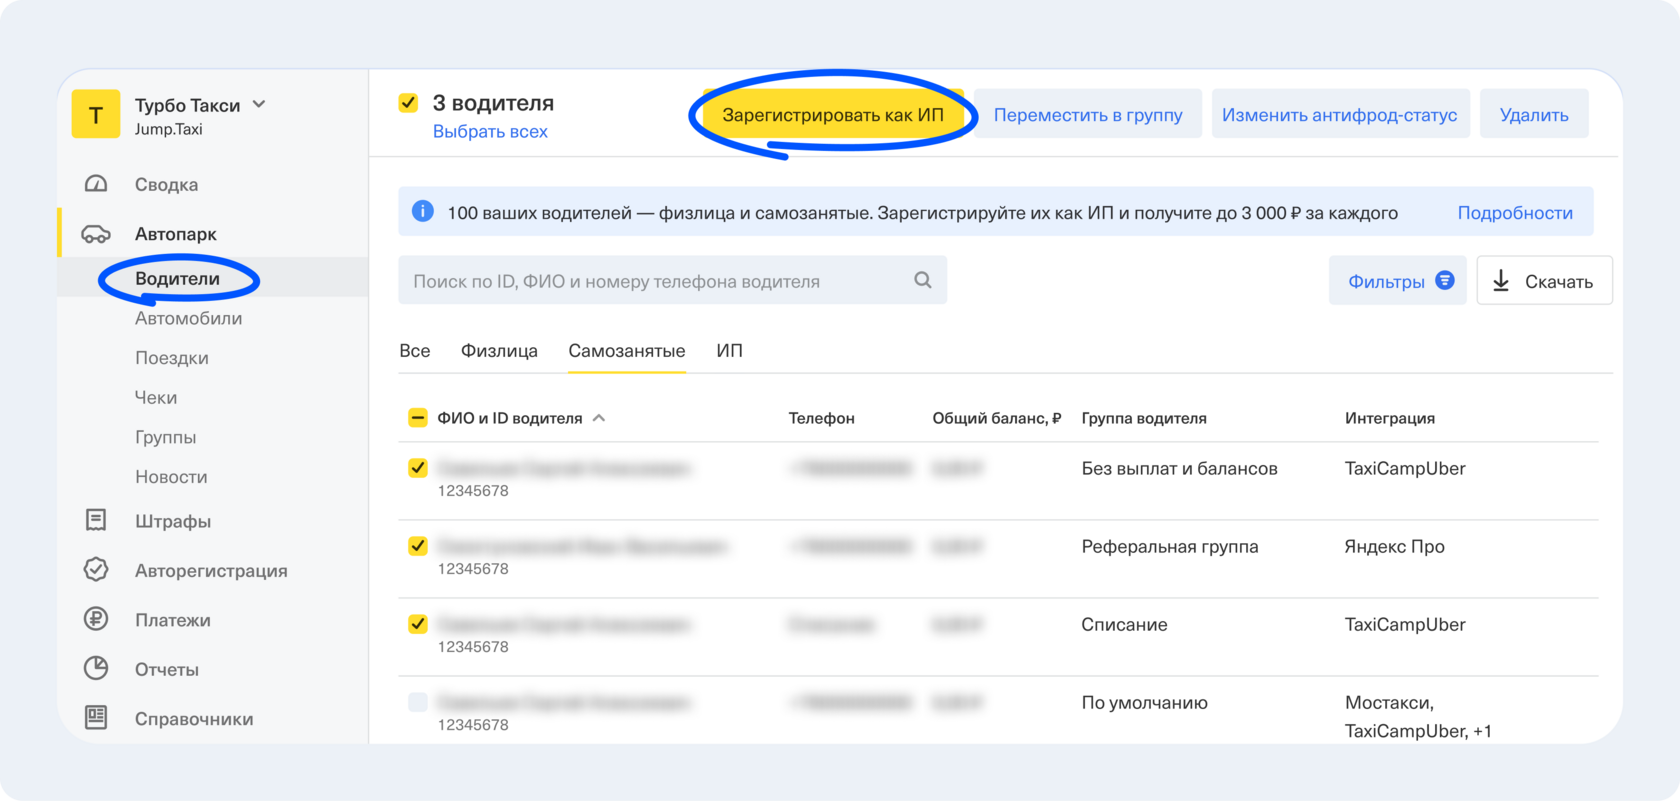1680x801 pixels.
Task: Click the Авторегистрация checkmark icon
Action: coord(96,570)
